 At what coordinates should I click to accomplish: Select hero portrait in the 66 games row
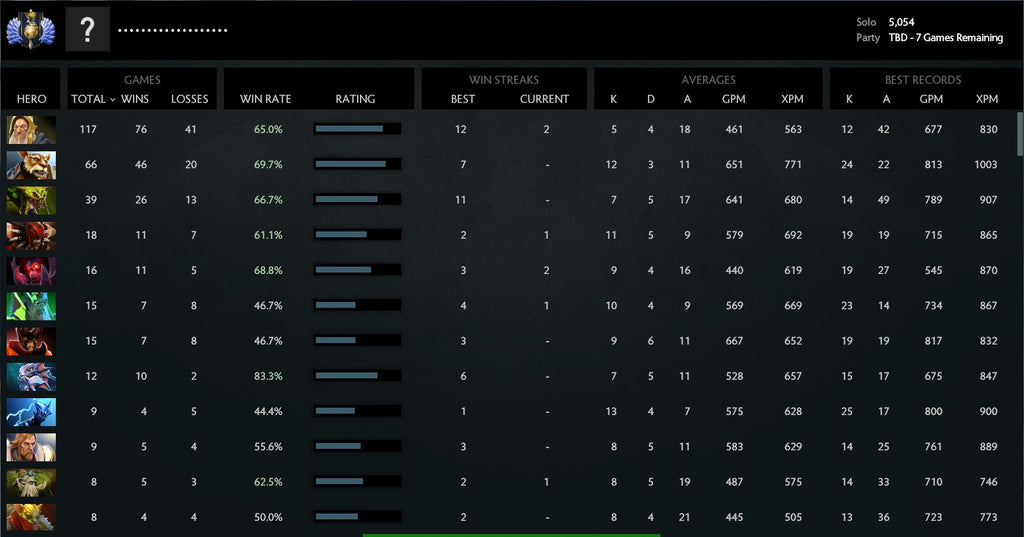[x=31, y=164]
